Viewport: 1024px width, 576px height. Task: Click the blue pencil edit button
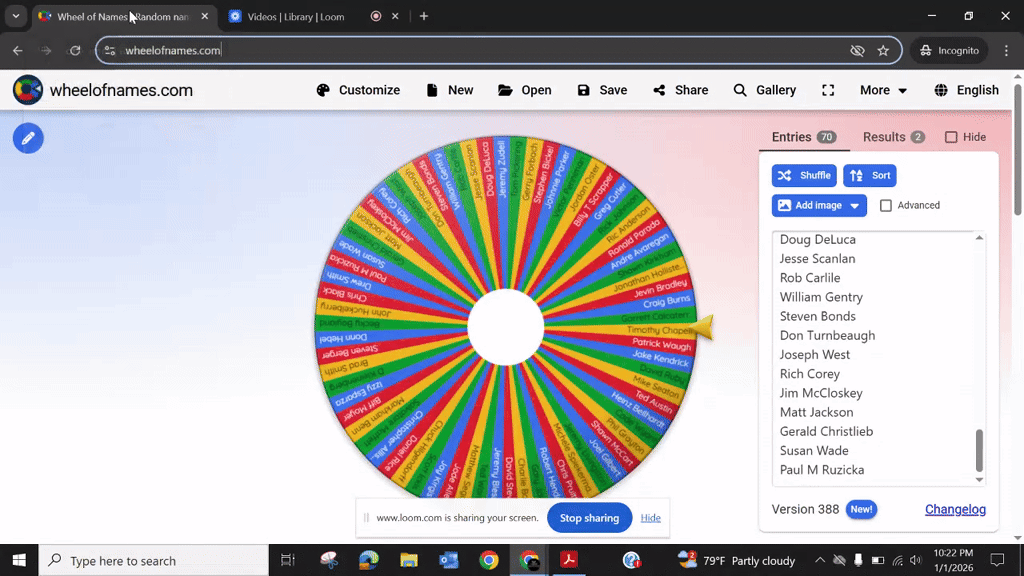28,138
